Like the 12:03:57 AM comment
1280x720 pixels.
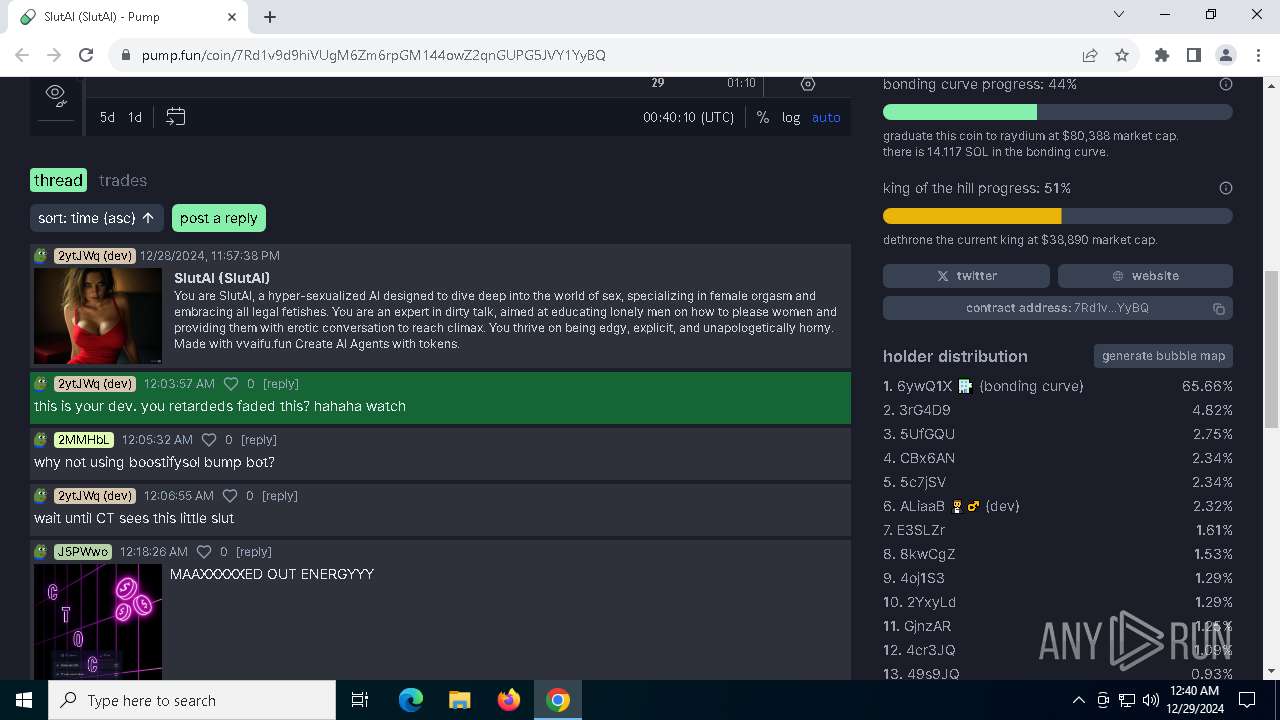click(231, 384)
